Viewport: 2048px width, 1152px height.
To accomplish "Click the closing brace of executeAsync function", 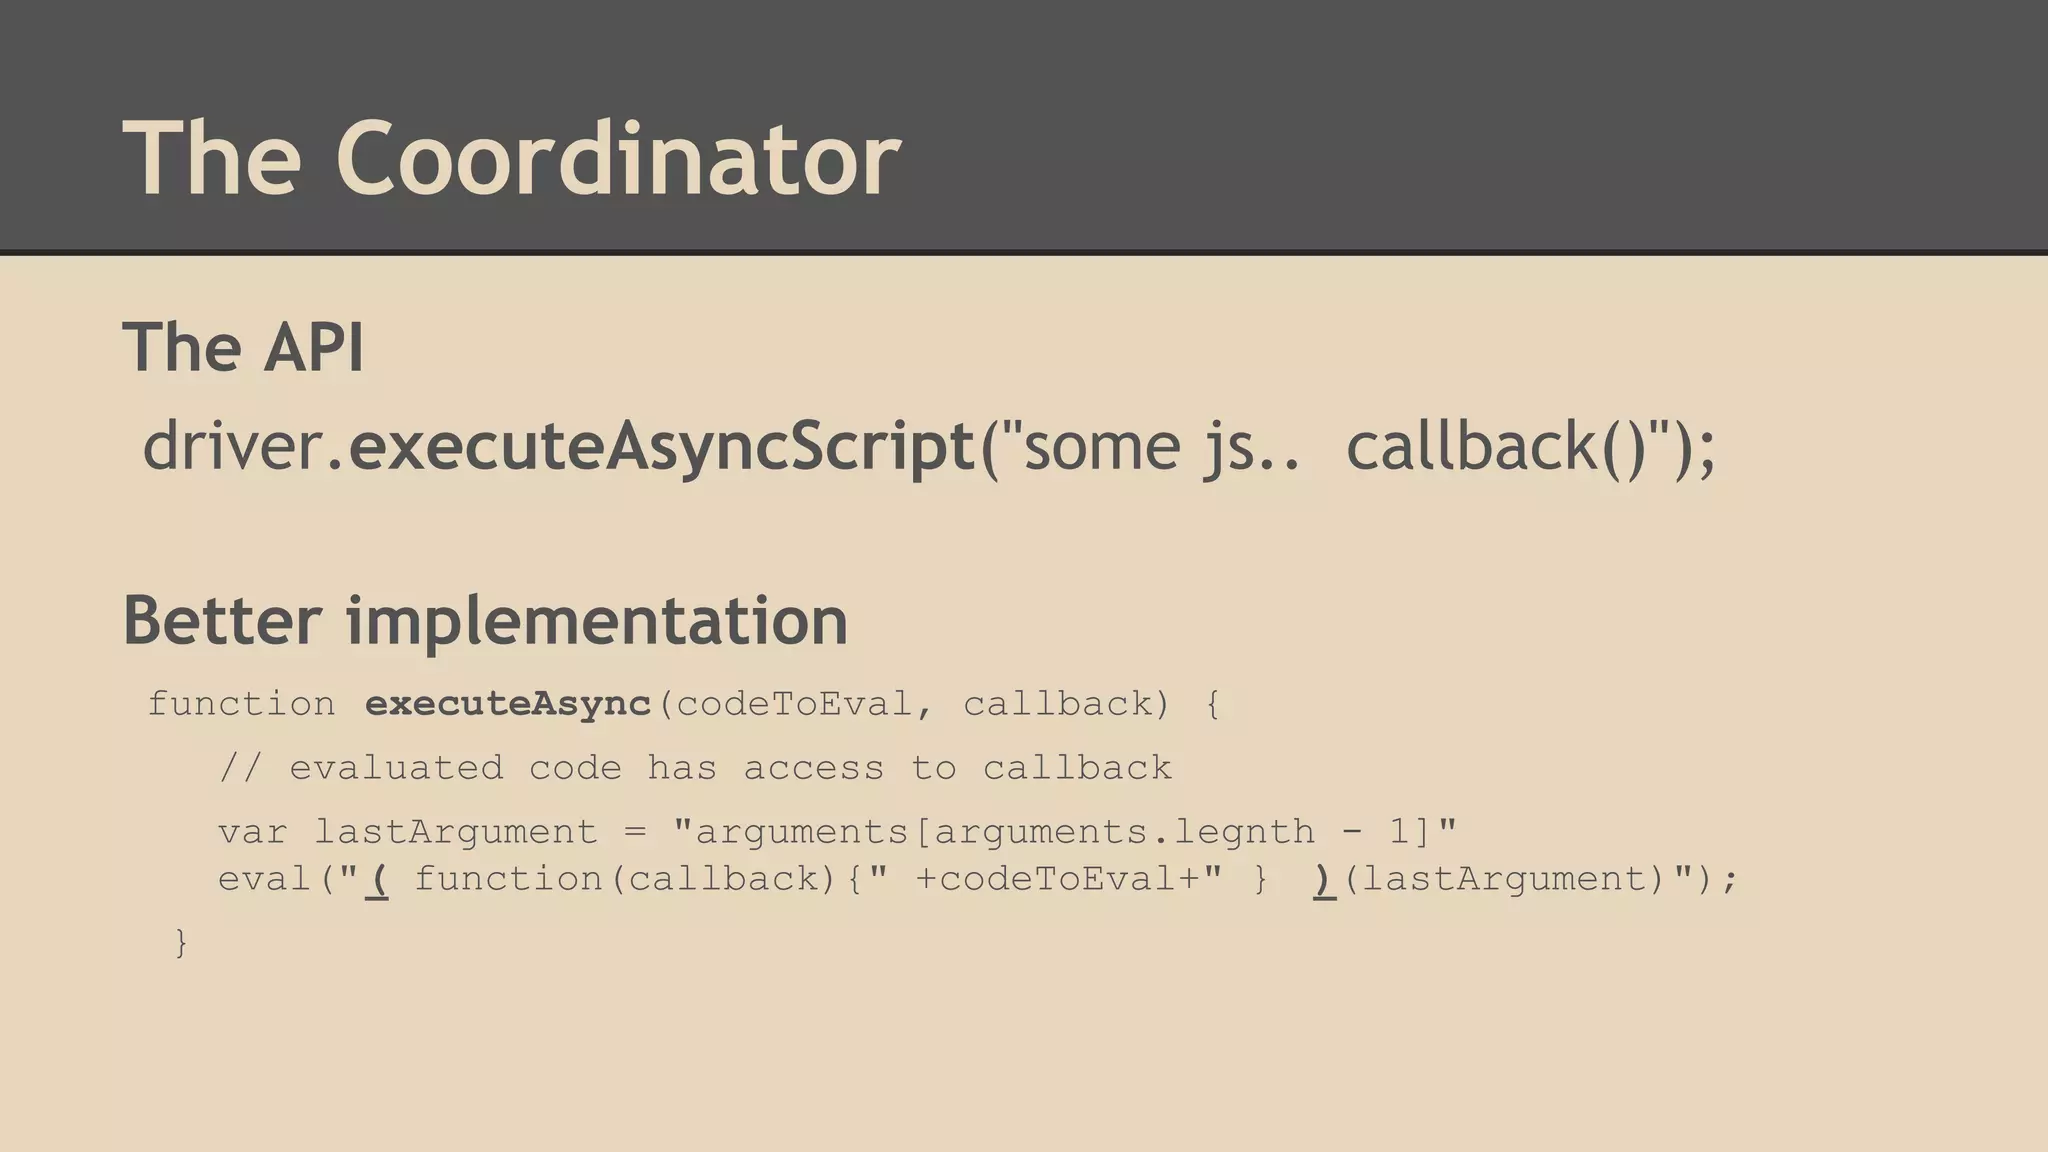I will coord(181,942).
